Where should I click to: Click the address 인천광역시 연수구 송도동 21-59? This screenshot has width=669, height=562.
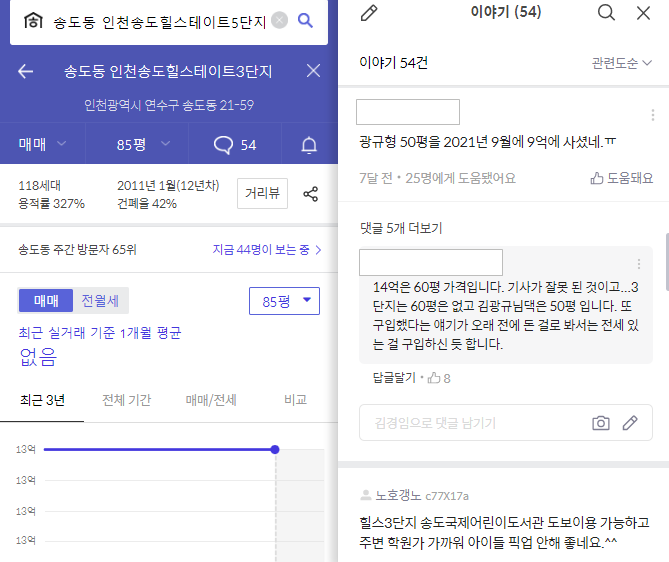pyautogui.click(x=169, y=105)
